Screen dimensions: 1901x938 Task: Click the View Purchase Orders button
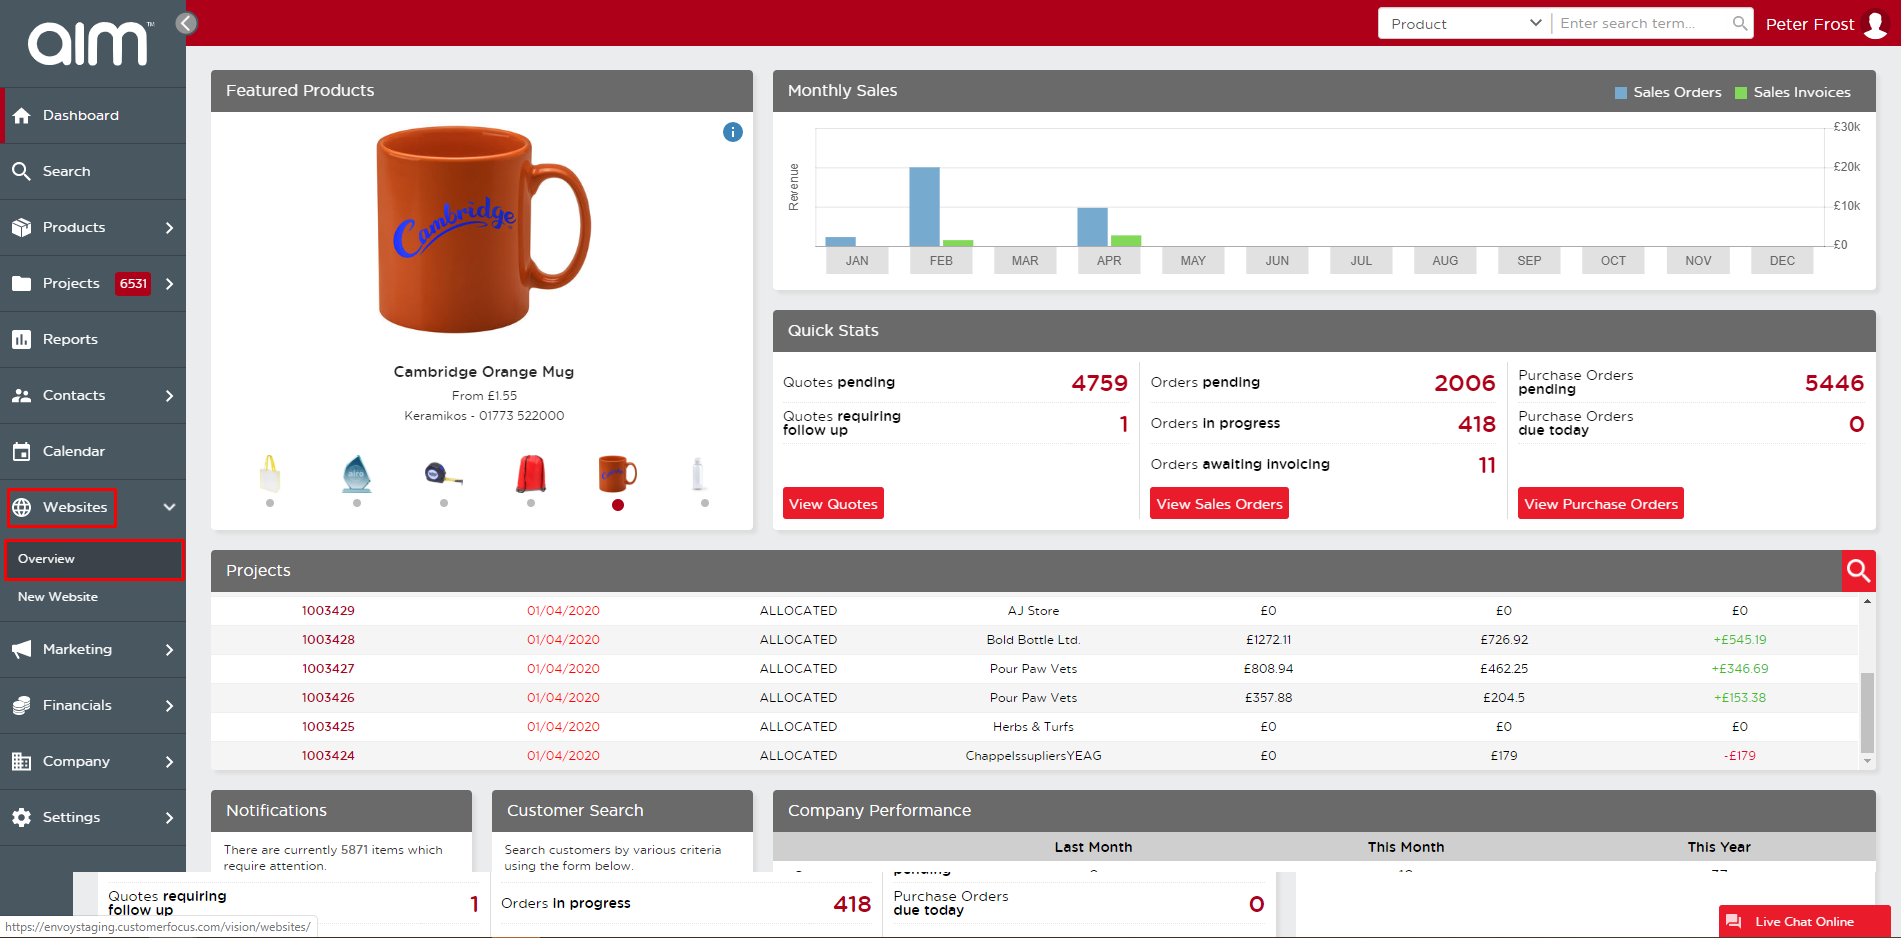[1600, 504]
